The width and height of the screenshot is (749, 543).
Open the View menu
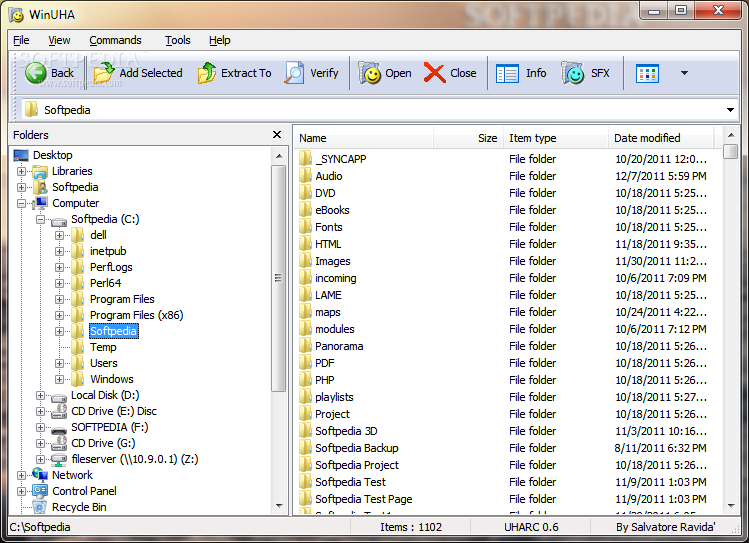pos(59,40)
